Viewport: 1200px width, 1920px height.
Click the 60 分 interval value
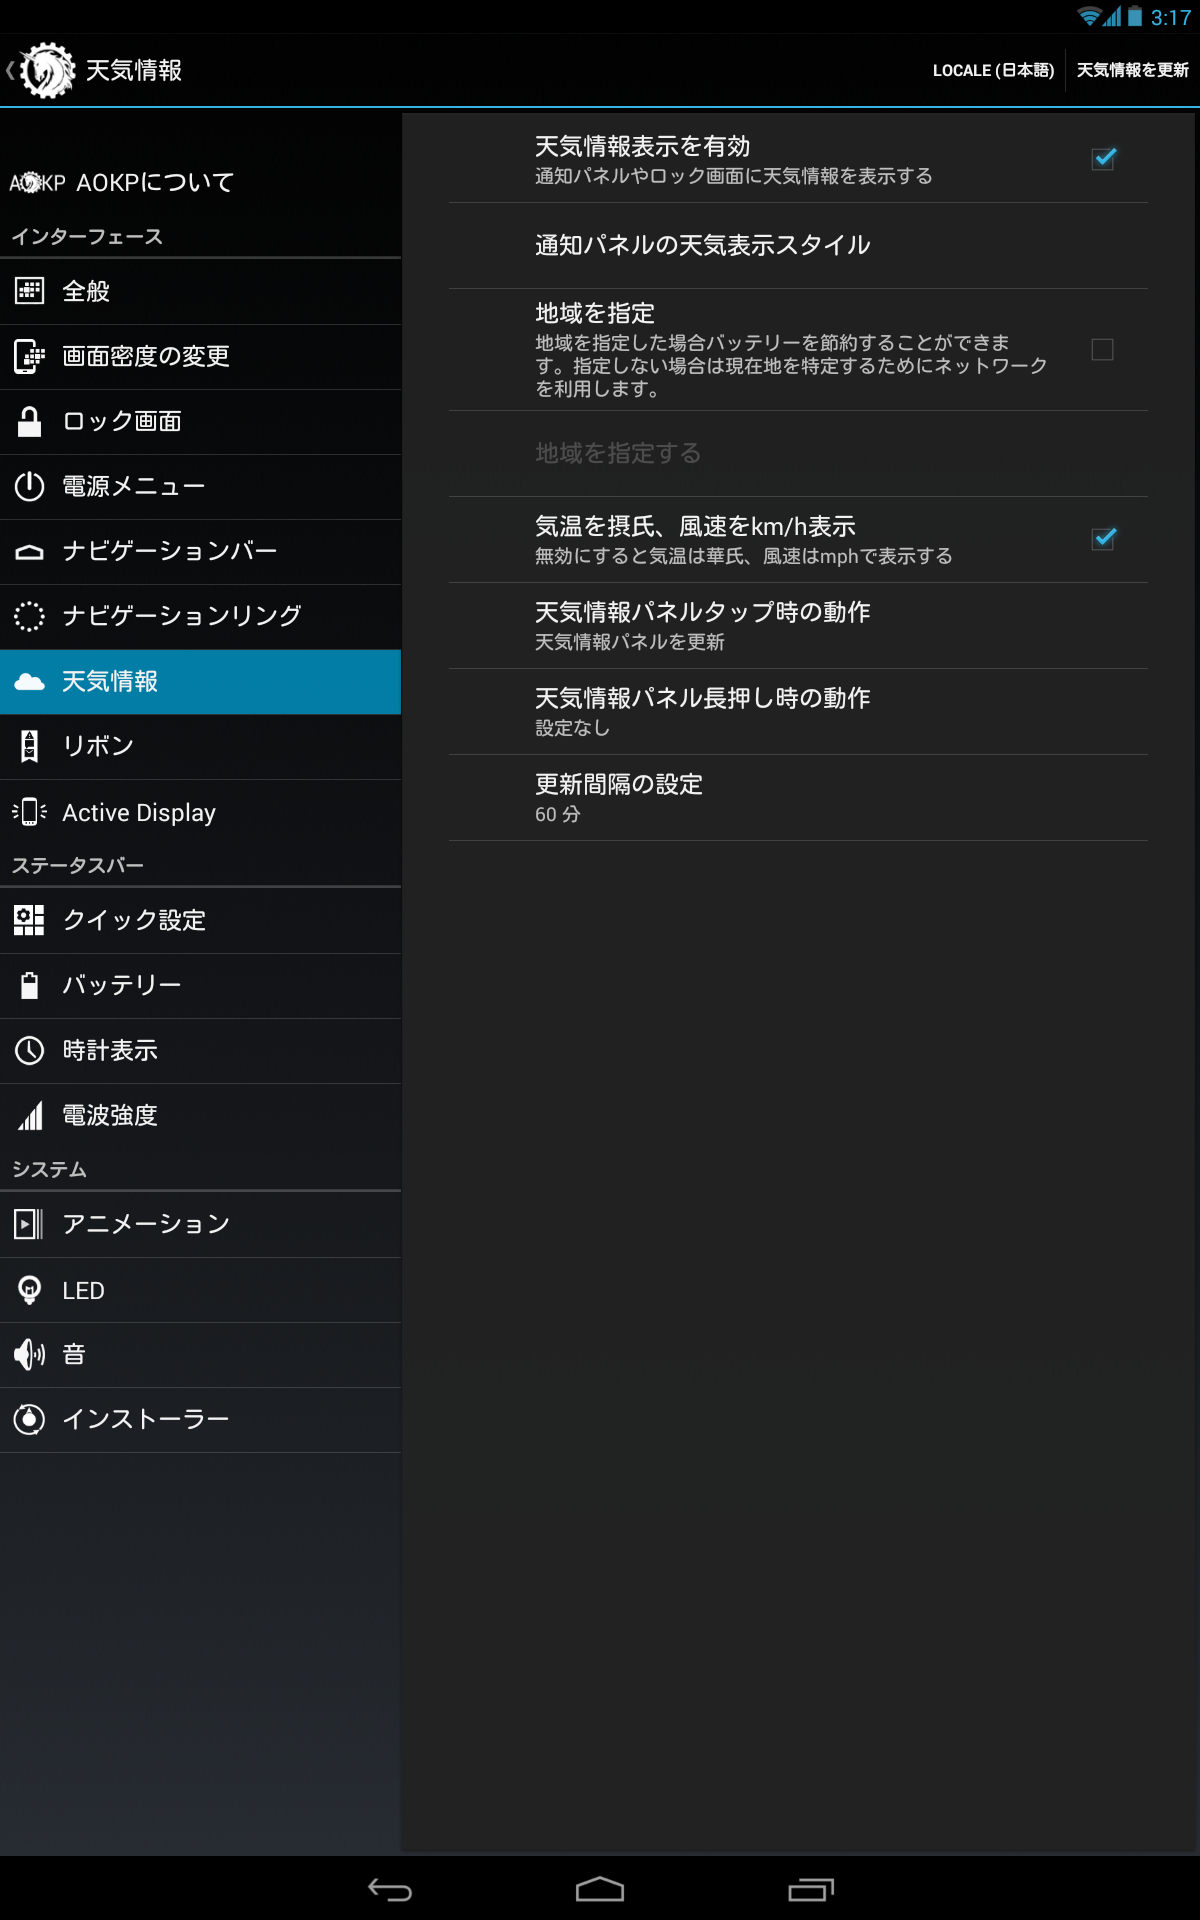click(x=558, y=814)
